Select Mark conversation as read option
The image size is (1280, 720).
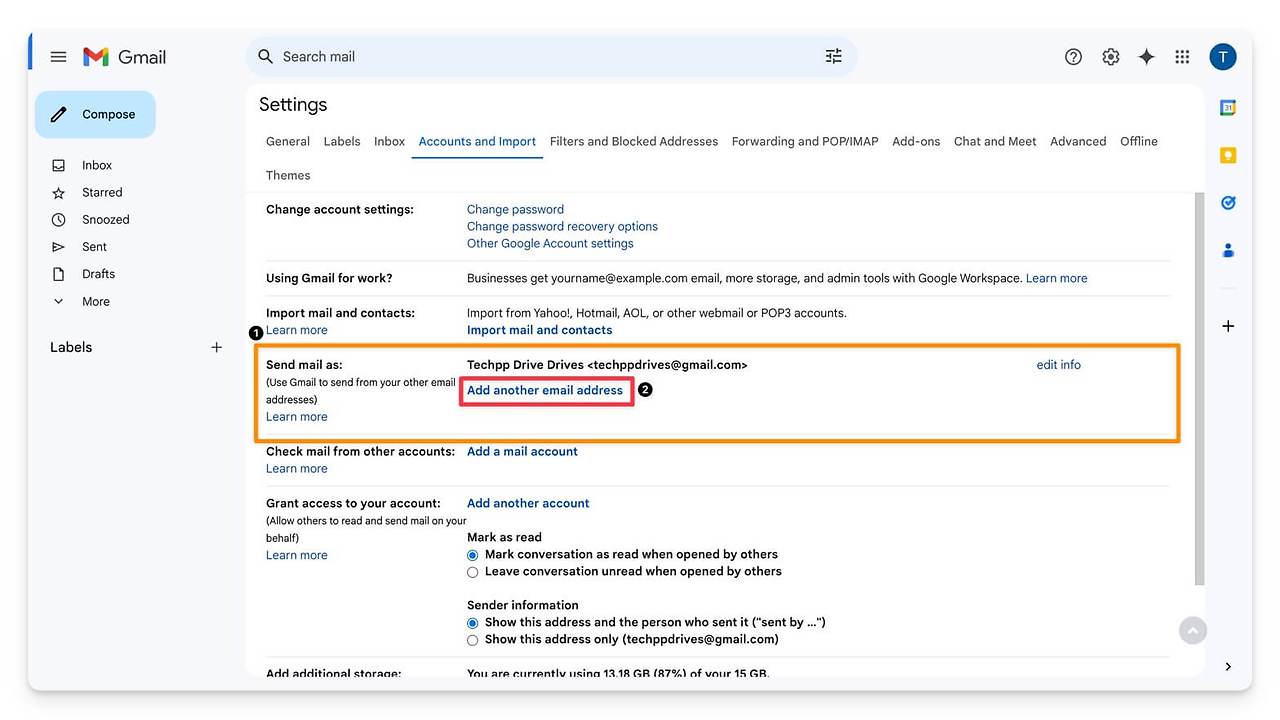click(x=473, y=555)
